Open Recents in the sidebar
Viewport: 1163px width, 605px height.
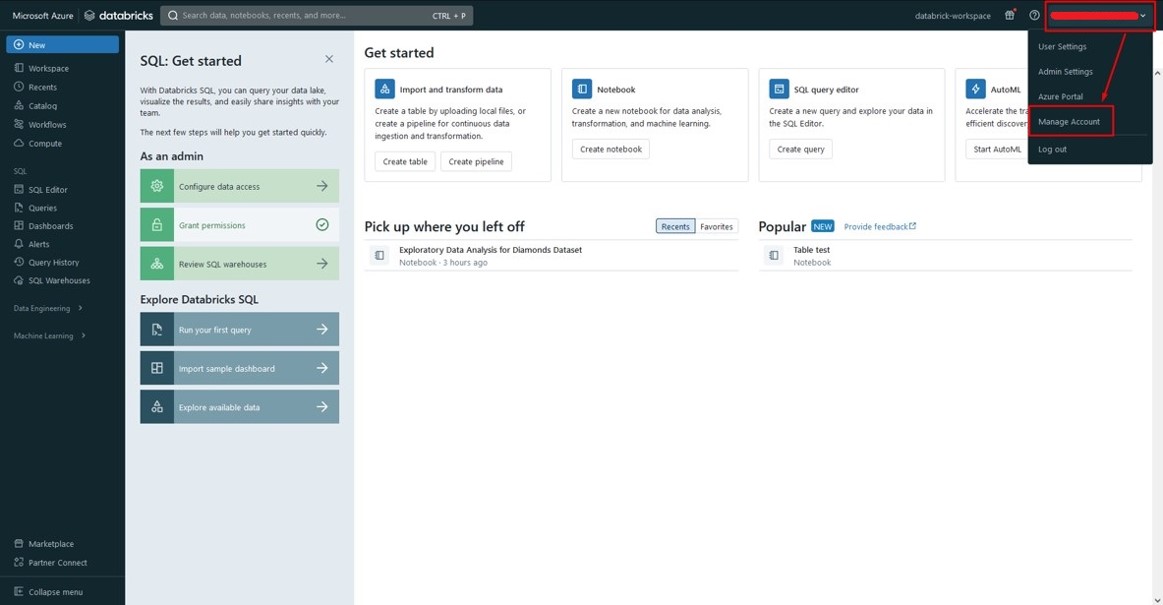[36, 87]
